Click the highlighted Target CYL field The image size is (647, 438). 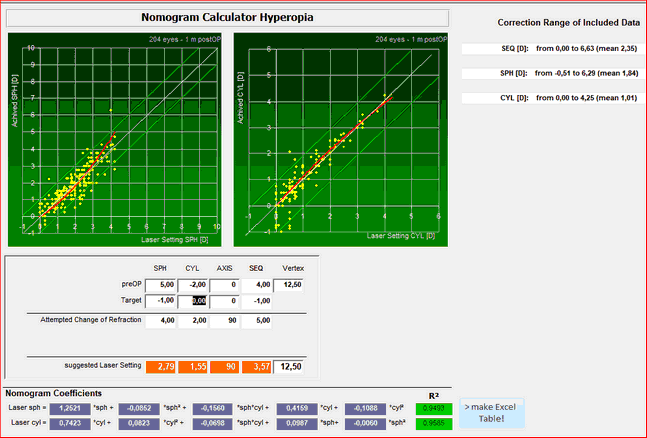193,300
